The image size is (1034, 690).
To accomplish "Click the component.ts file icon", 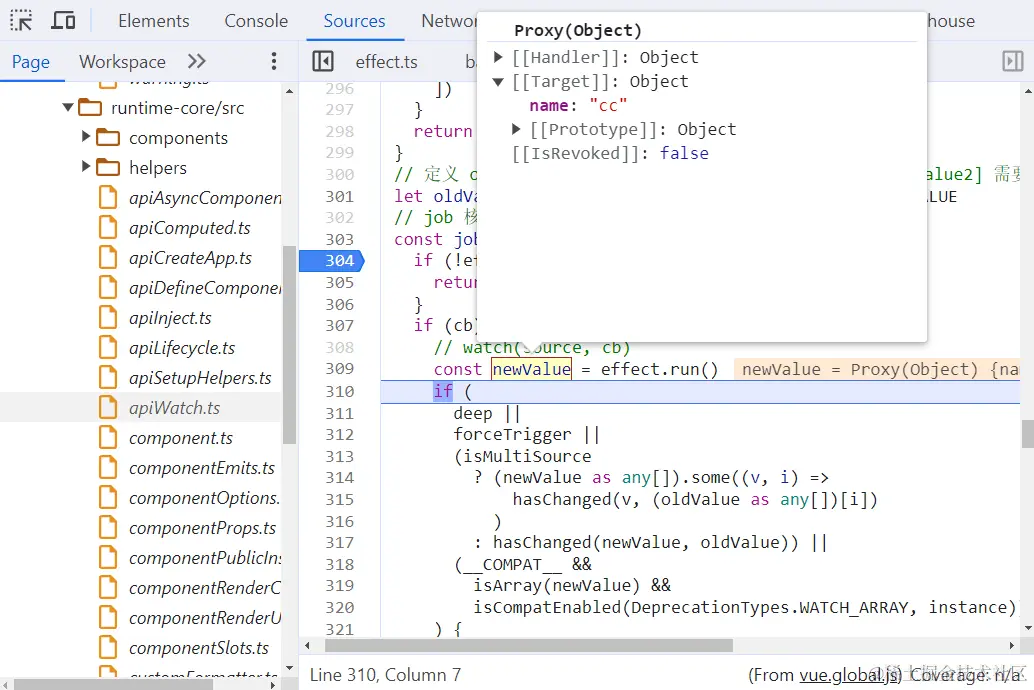I will [107, 437].
